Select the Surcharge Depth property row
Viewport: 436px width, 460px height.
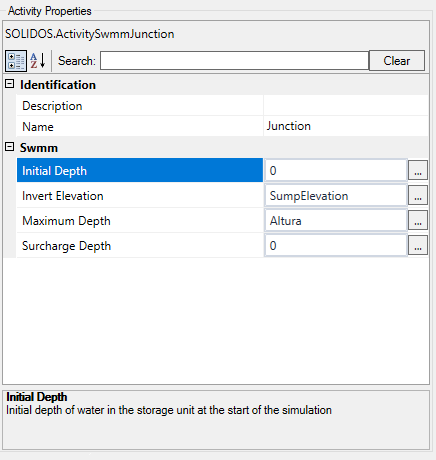point(140,245)
